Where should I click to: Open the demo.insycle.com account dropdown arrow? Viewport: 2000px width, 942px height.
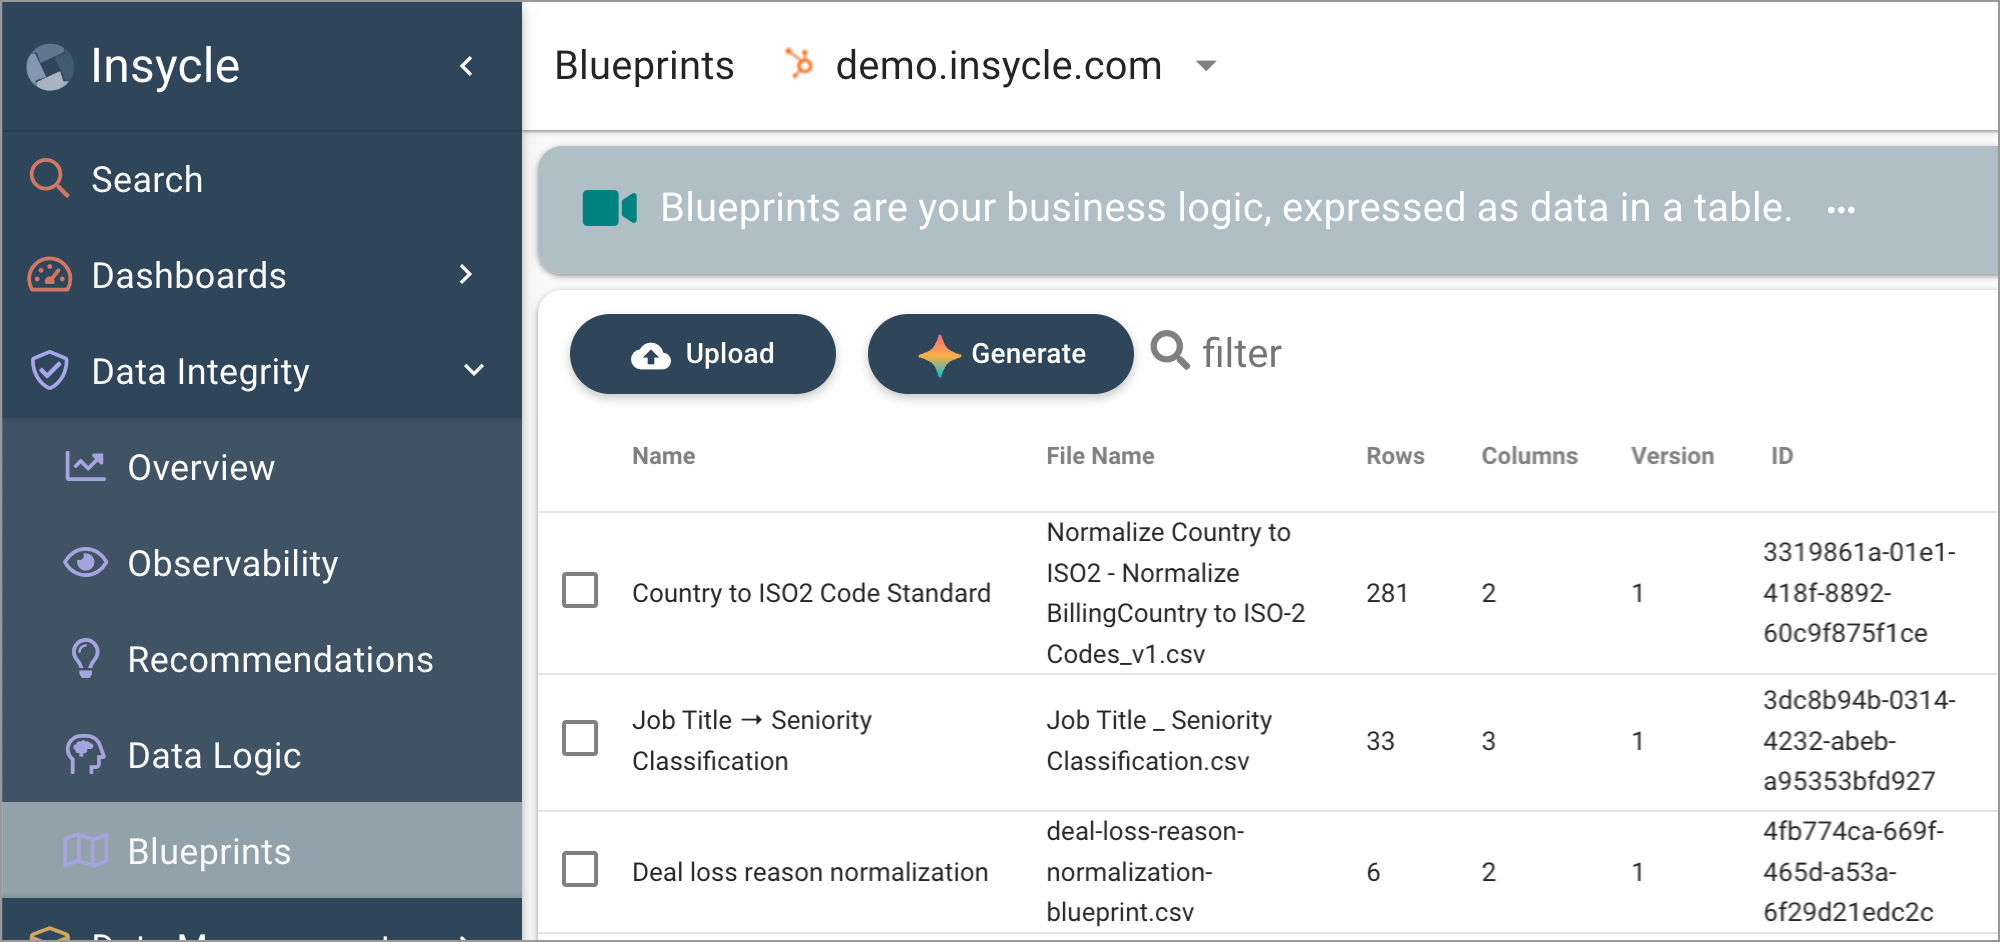coord(1206,66)
